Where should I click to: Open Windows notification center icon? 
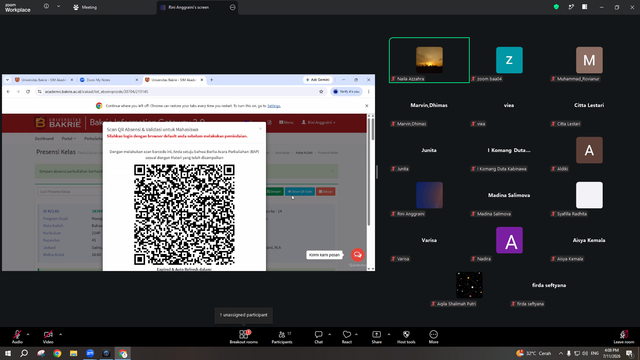tap(629, 353)
